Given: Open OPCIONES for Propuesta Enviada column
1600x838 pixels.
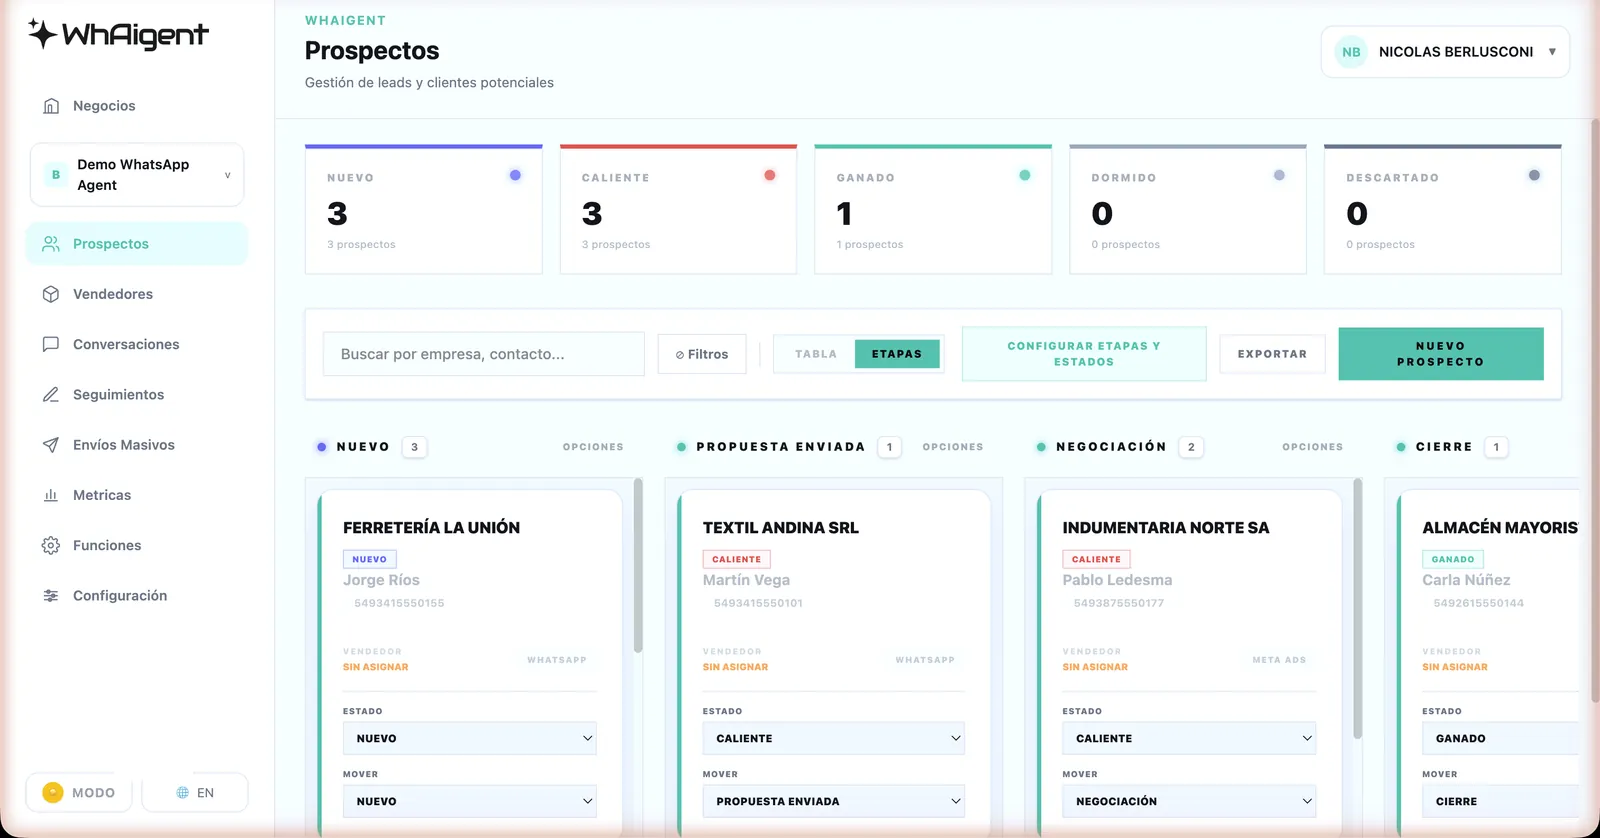Looking at the screenshot, I should pyautogui.click(x=953, y=447).
